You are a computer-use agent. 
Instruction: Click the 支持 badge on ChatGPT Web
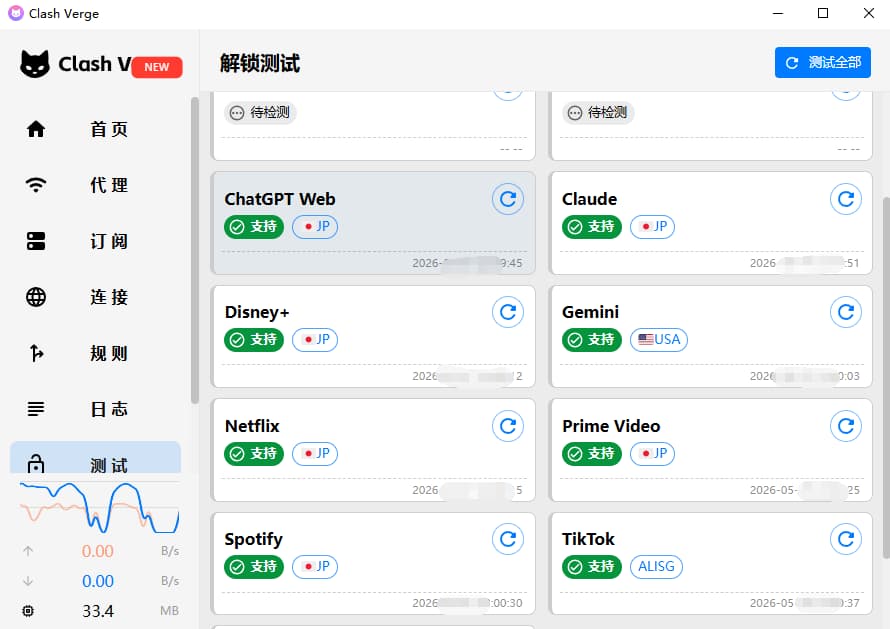(254, 227)
